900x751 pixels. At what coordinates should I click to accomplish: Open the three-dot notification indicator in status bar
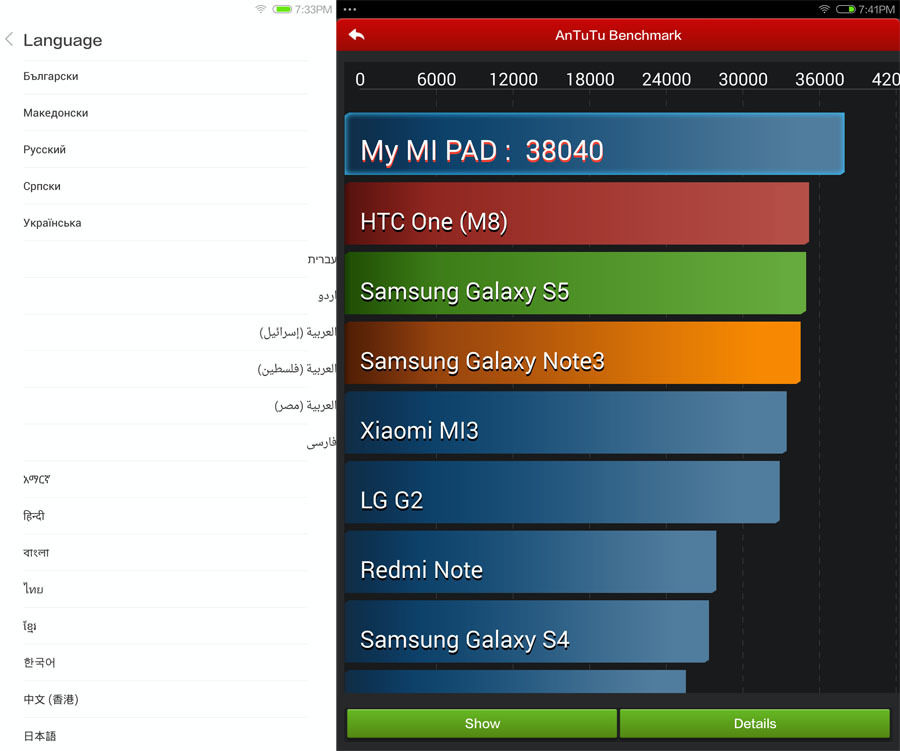click(x=350, y=9)
